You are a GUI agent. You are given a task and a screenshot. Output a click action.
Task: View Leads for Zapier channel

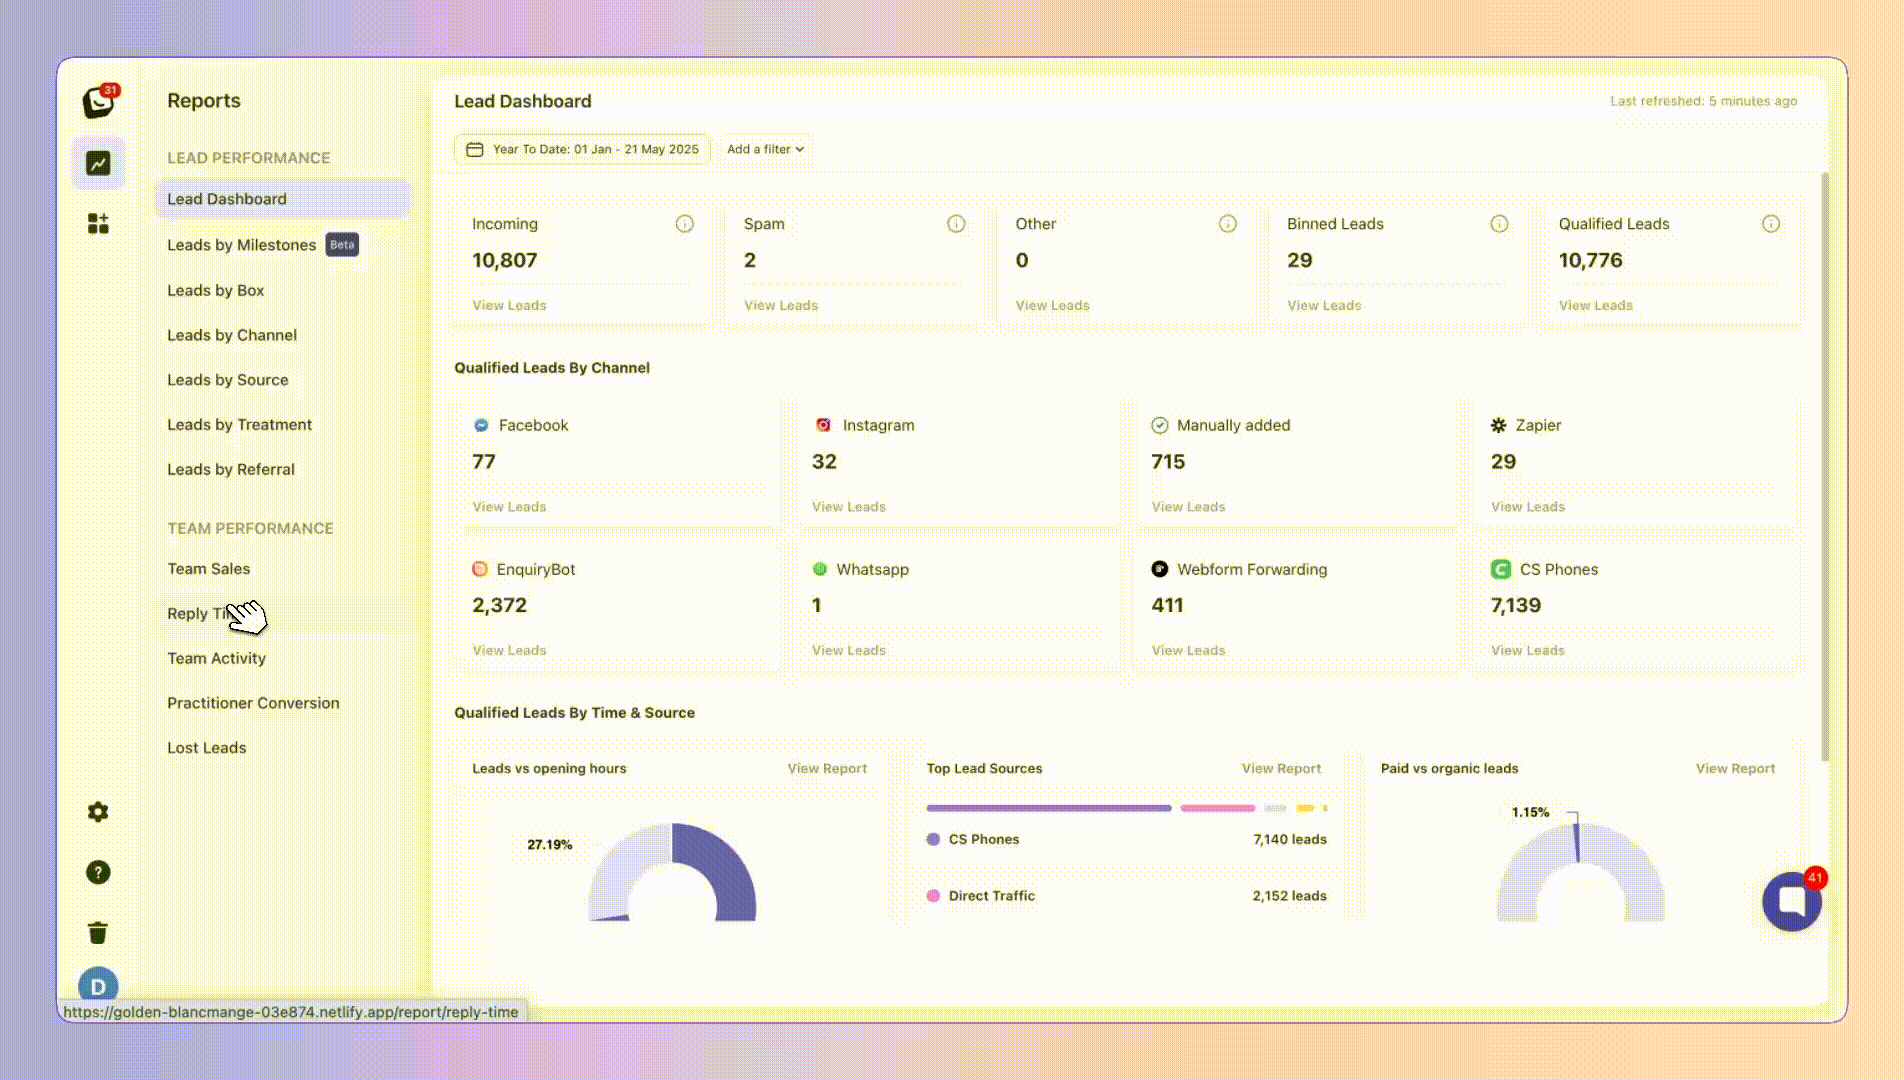1528,507
